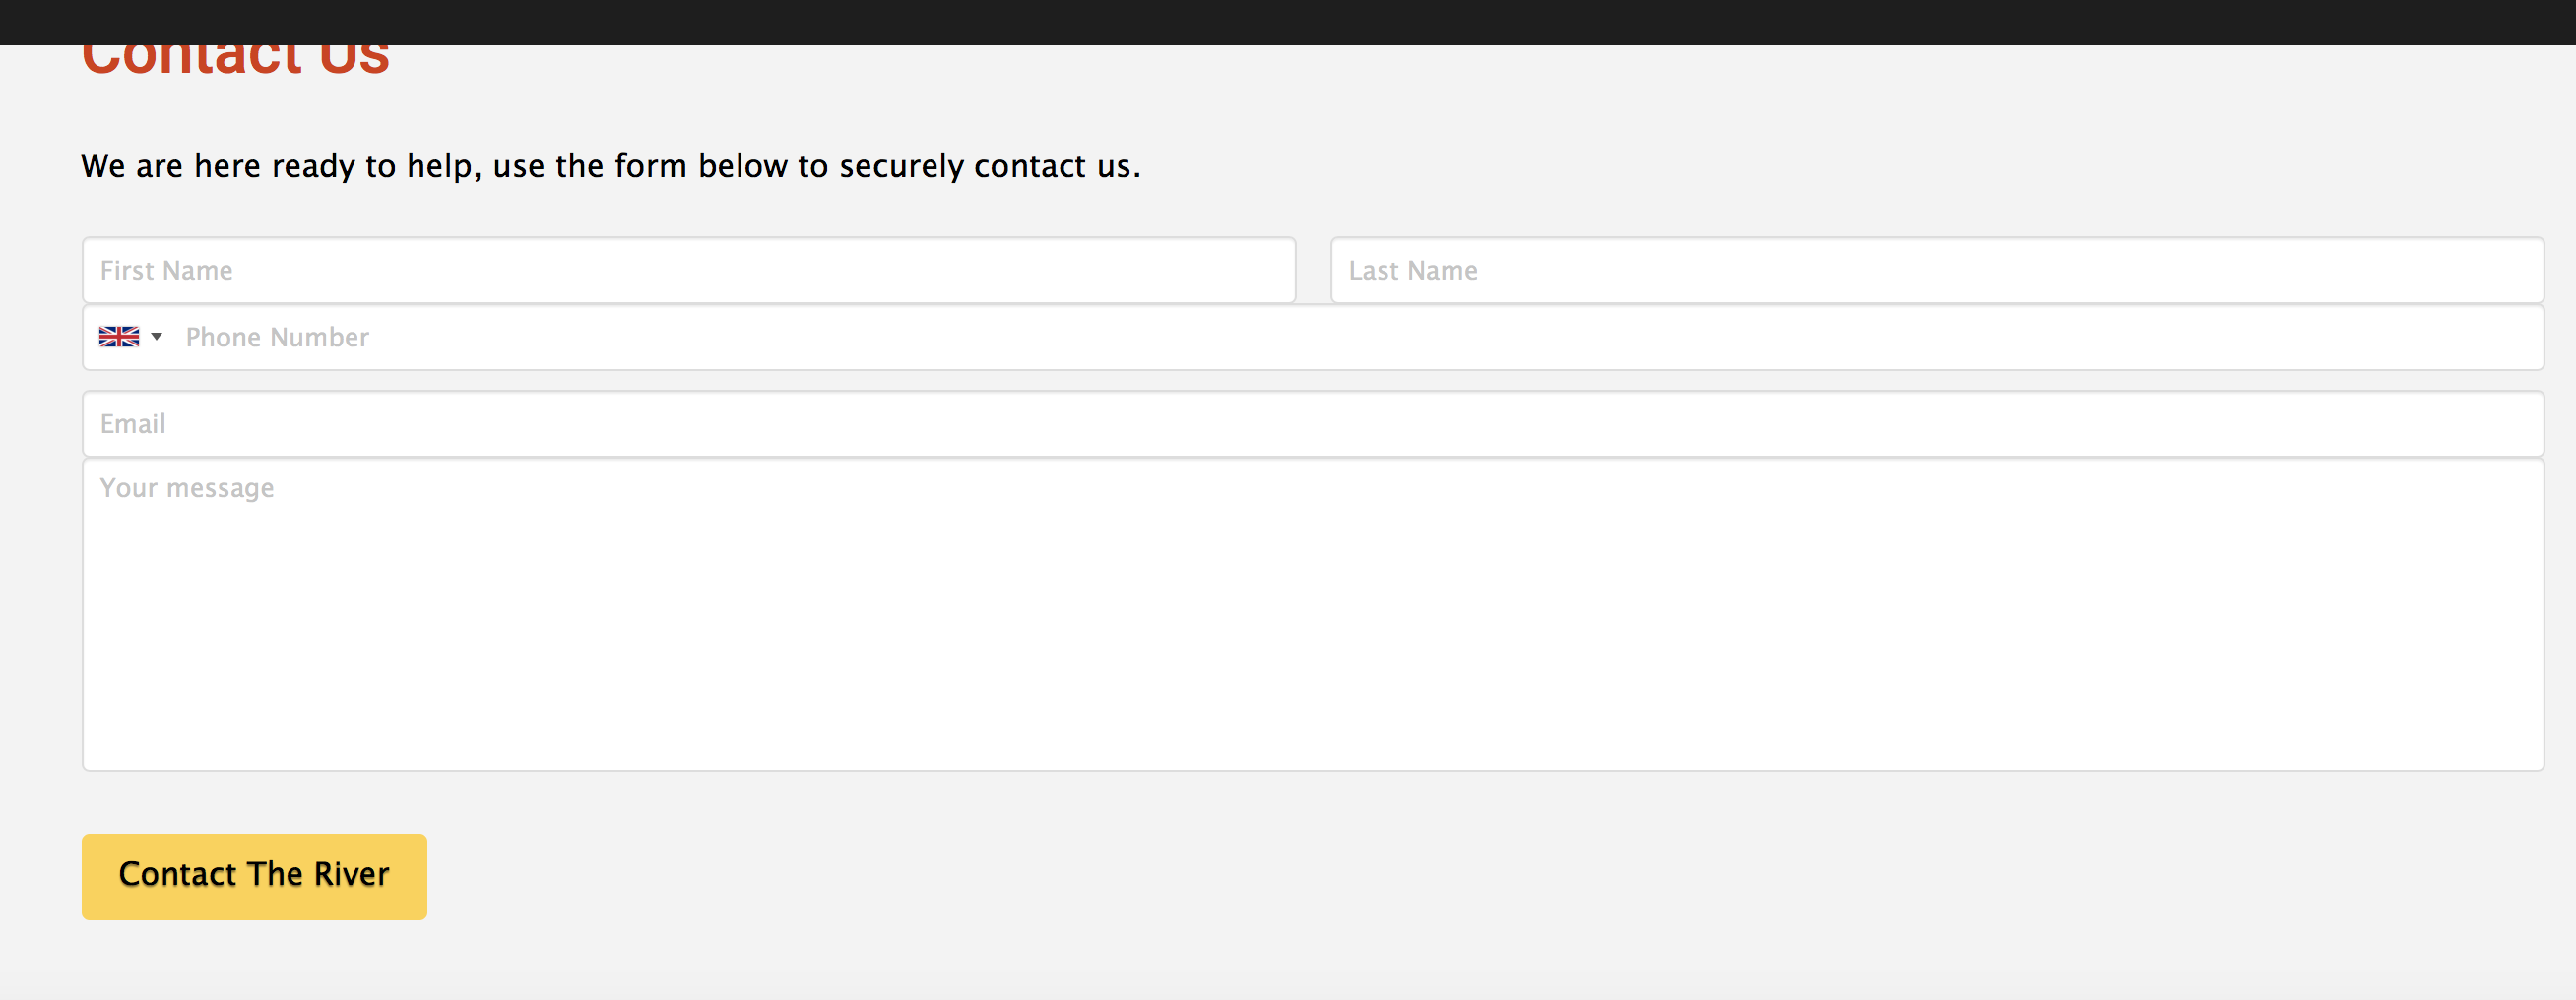Viewport: 2576px width, 1000px height.
Task: Click the UK flag icon
Action: pos(119,337)
